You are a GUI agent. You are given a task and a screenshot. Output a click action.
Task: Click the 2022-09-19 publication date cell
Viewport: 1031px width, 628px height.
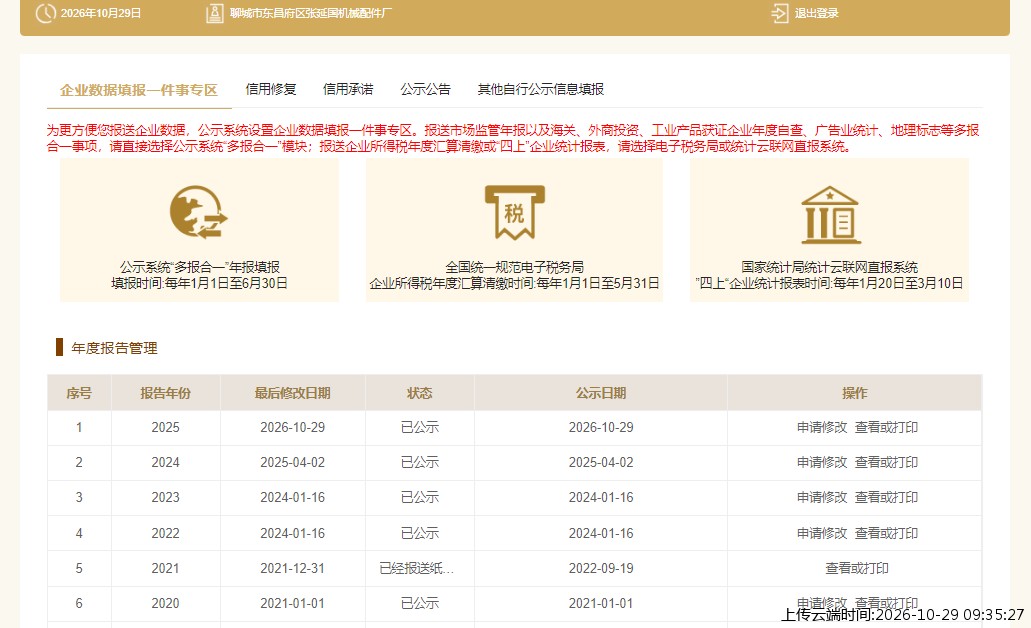(601, 568)
